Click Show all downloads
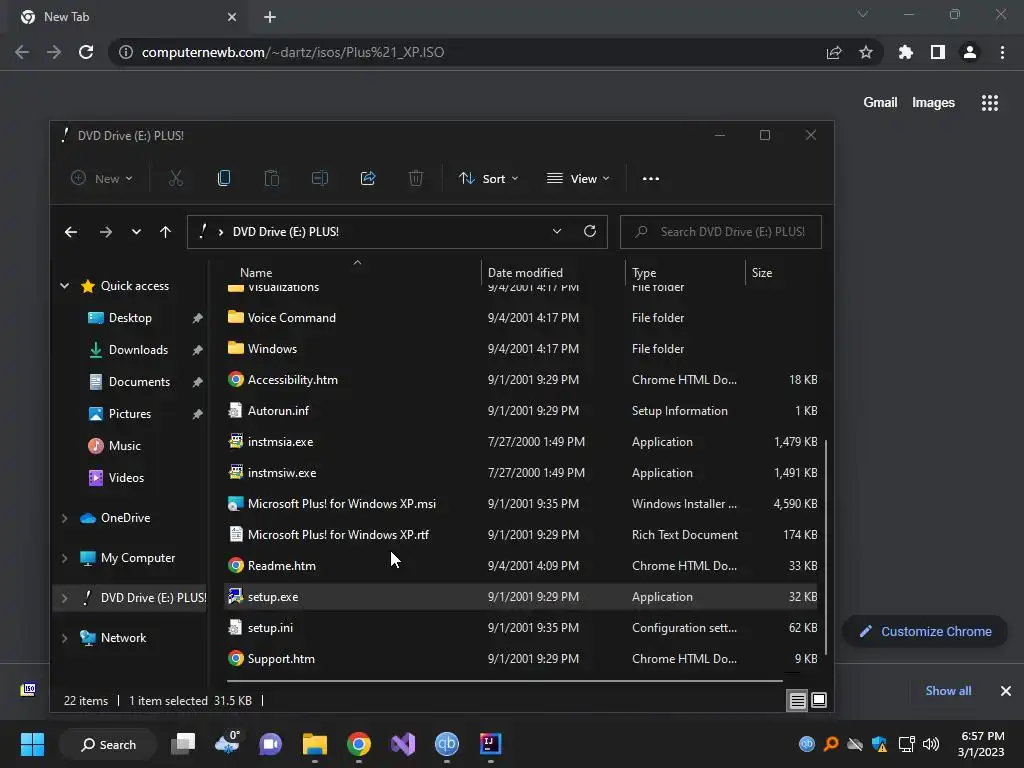Screen dimensions: 1024x768 948,691
